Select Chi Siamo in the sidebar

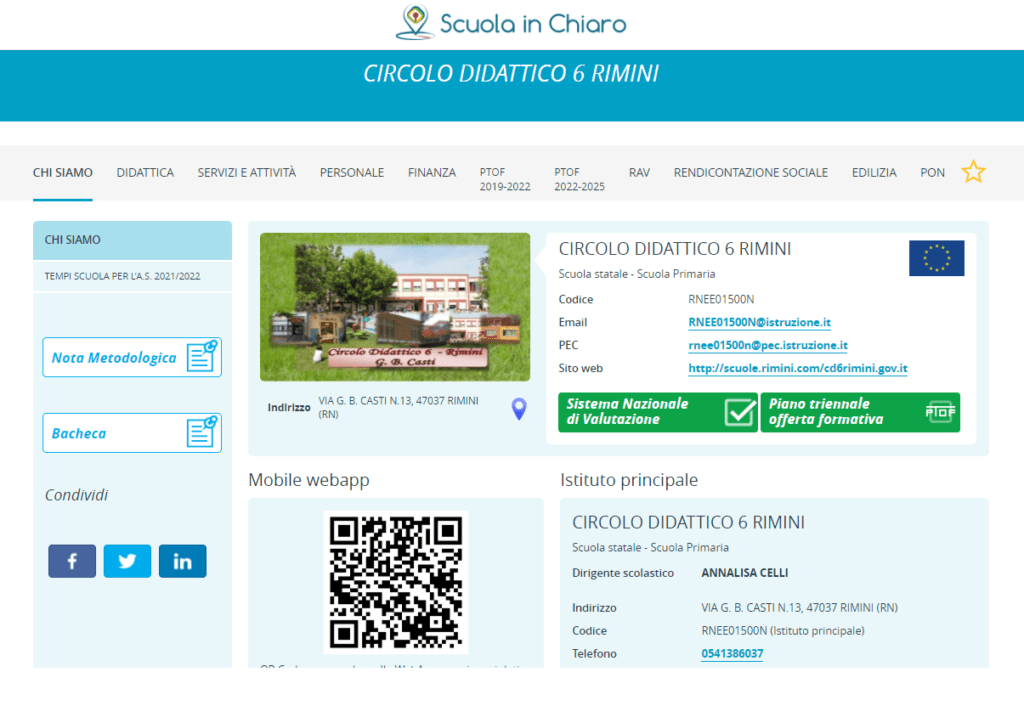133,240
